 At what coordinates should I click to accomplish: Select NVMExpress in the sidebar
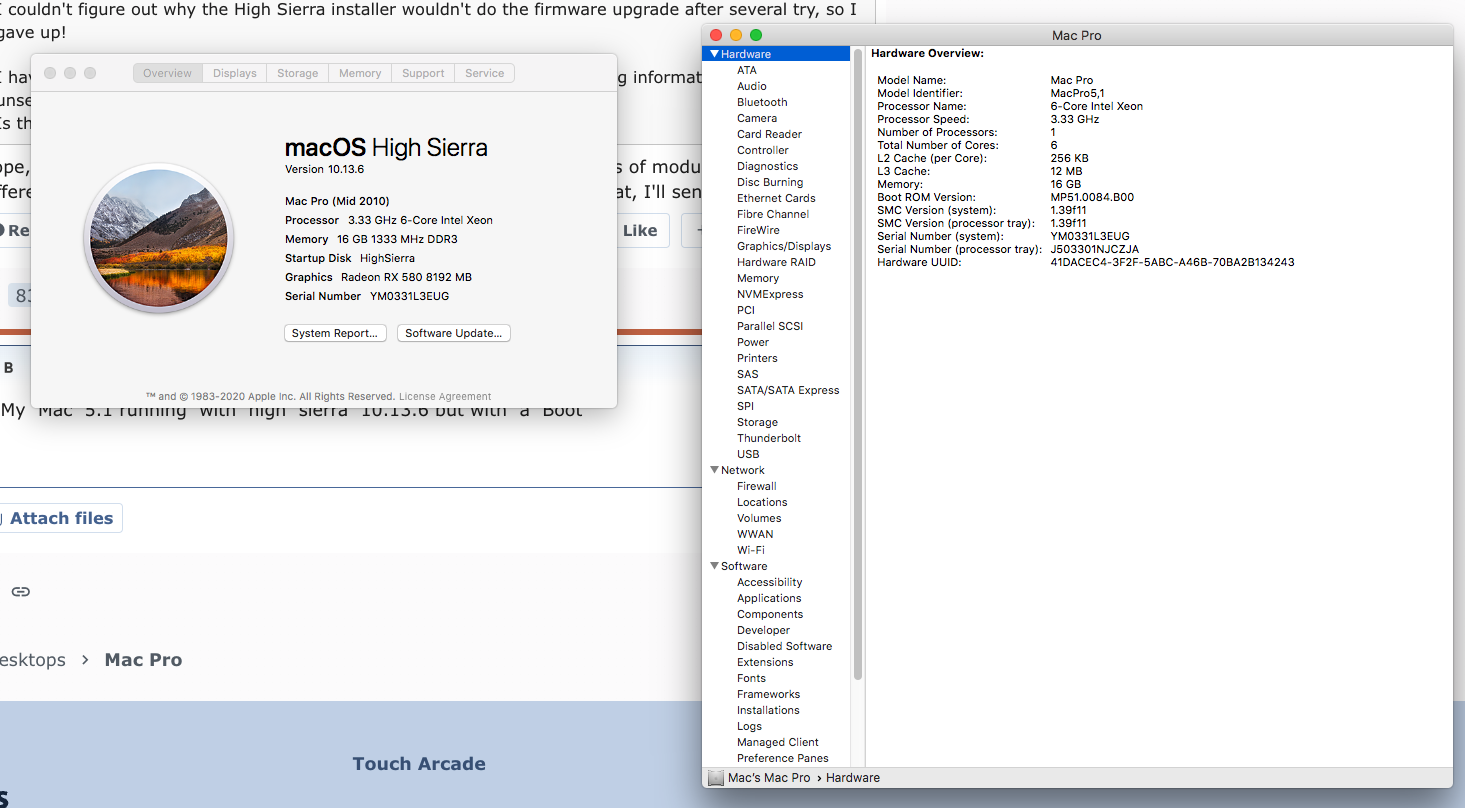click(x=770, y=294)
